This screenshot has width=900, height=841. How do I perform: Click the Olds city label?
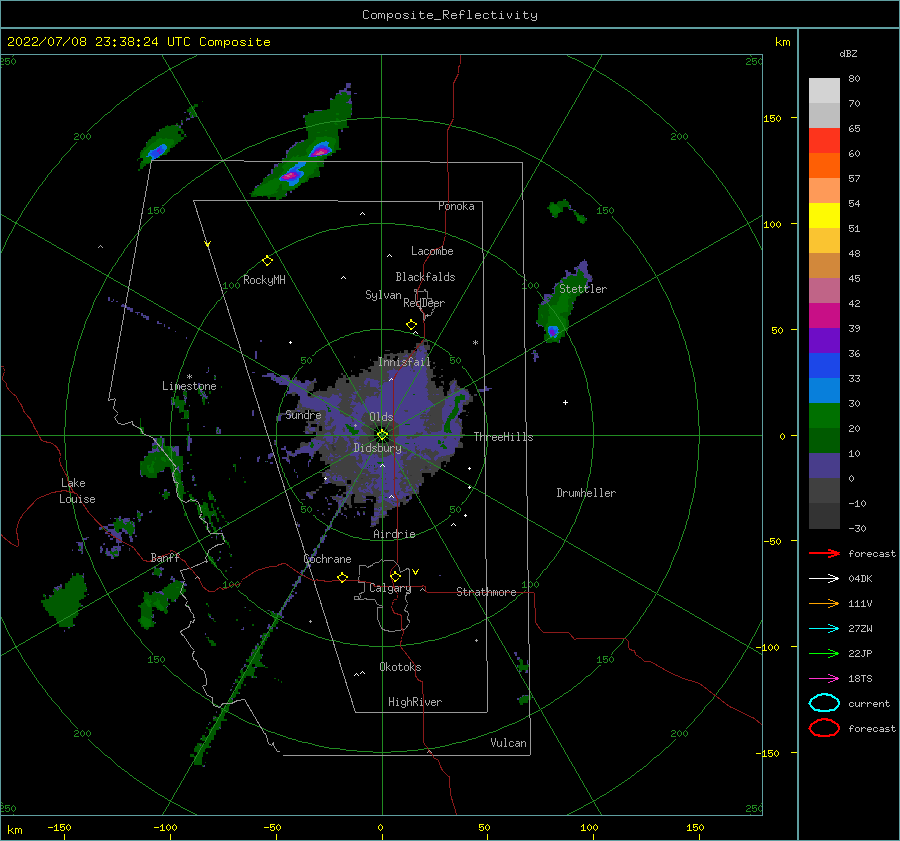pyautogui.click(x=381, y=417)
